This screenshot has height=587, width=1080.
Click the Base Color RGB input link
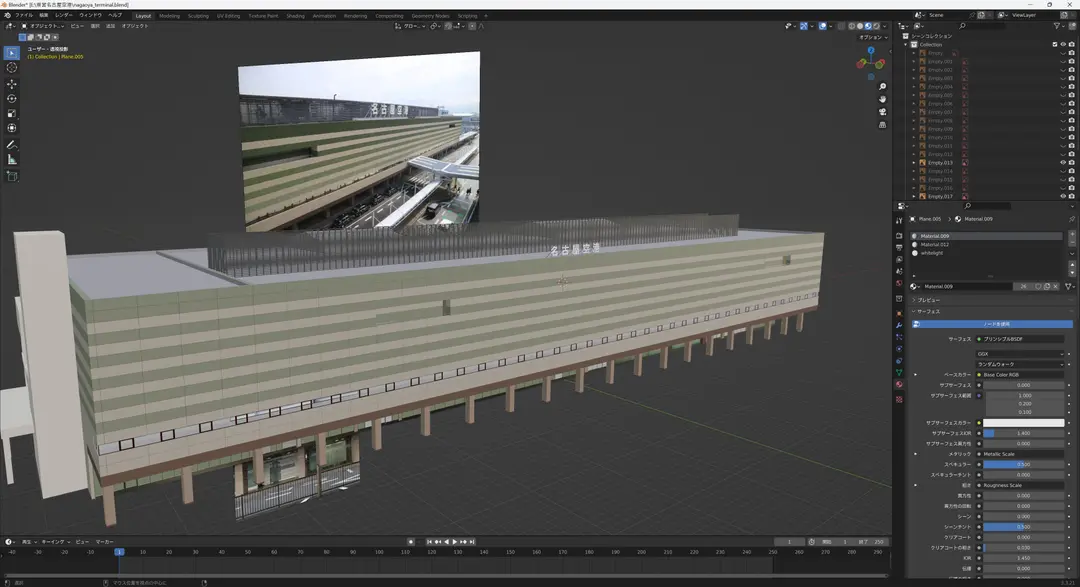tap(1020, 375)
